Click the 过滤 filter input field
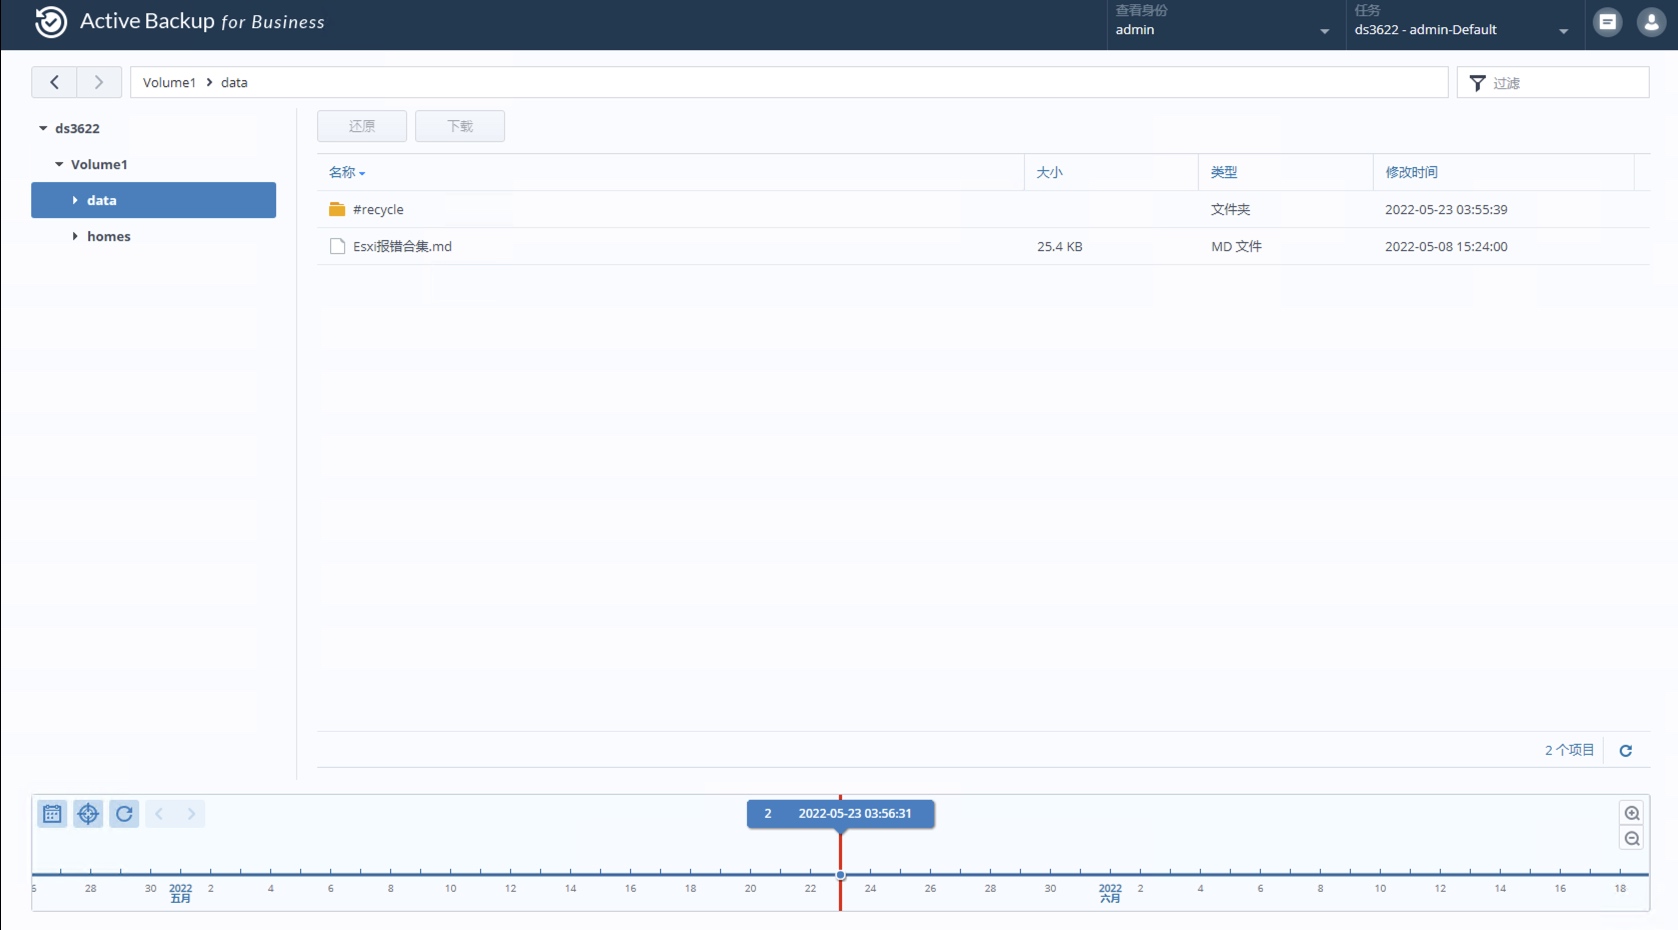Image resolution: width=1678 pixels, height=930 pixels. [x=1553, y=82]
